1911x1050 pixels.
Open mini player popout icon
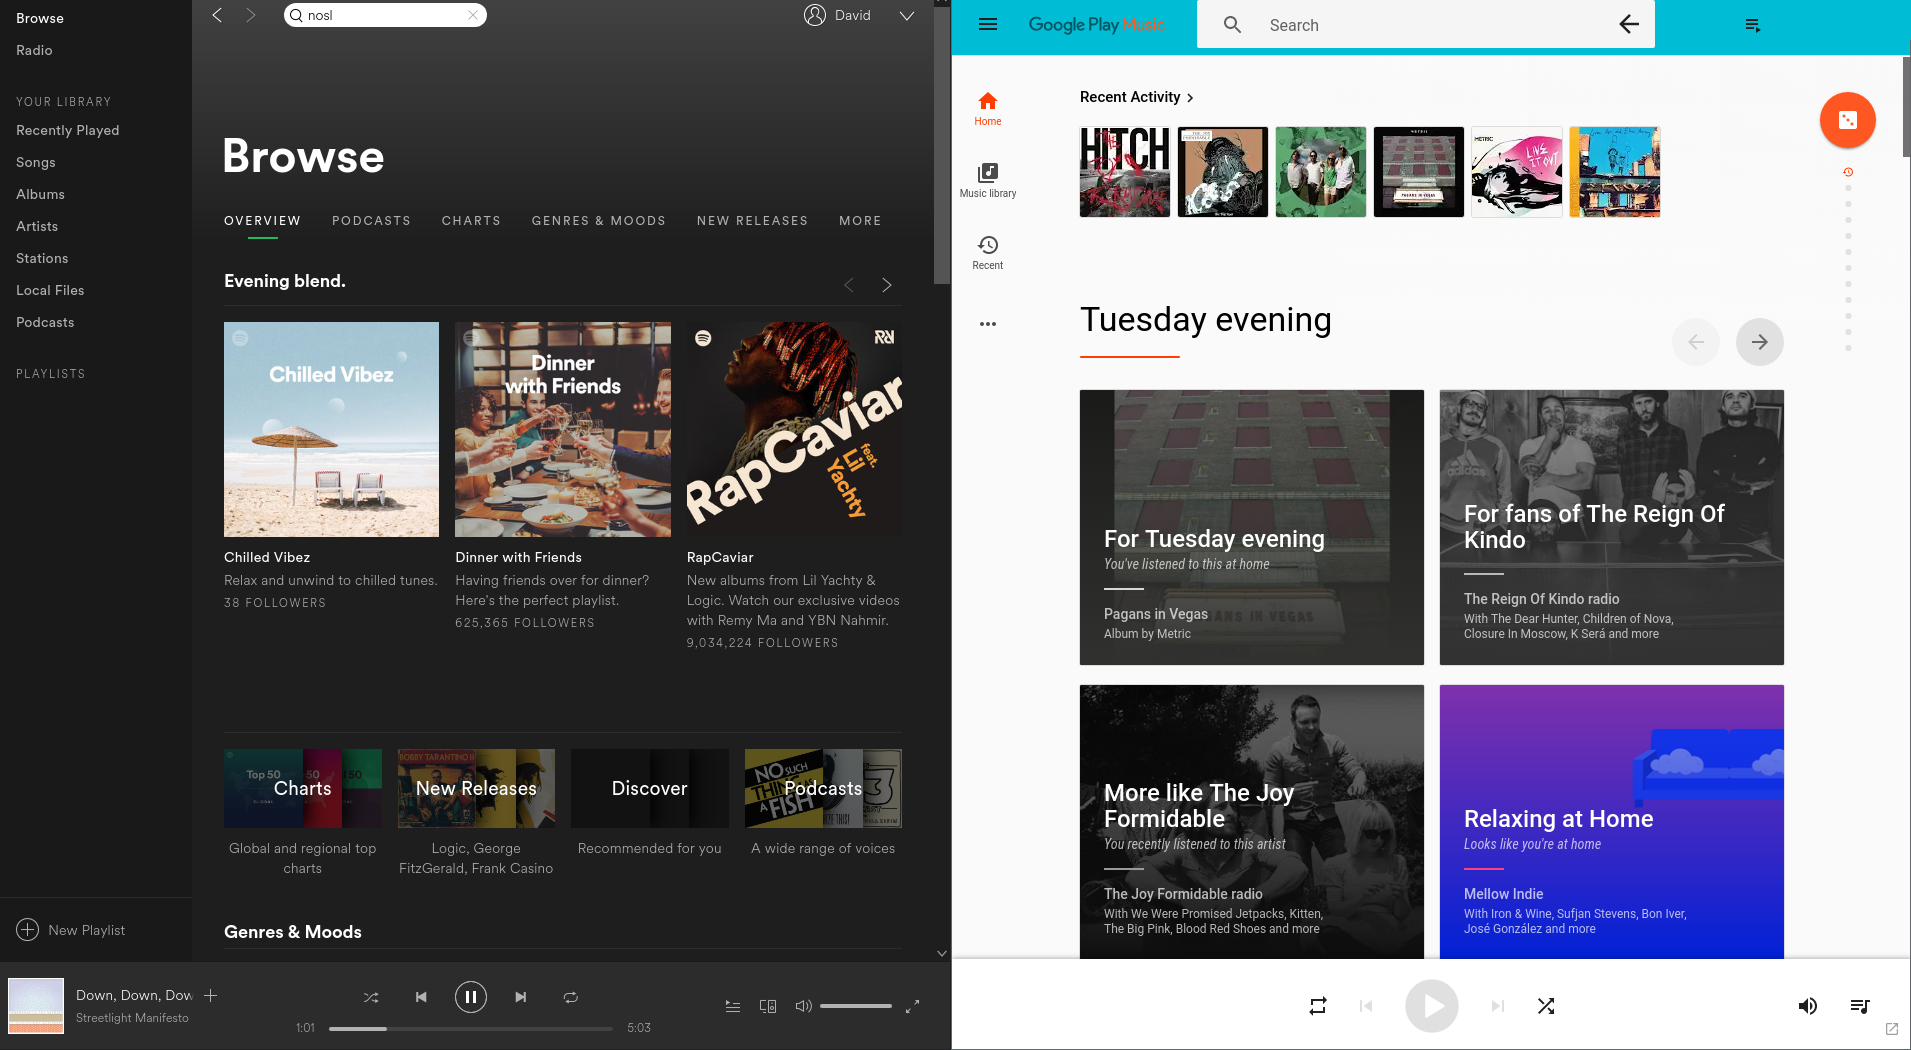[x=1892, y=1029]
